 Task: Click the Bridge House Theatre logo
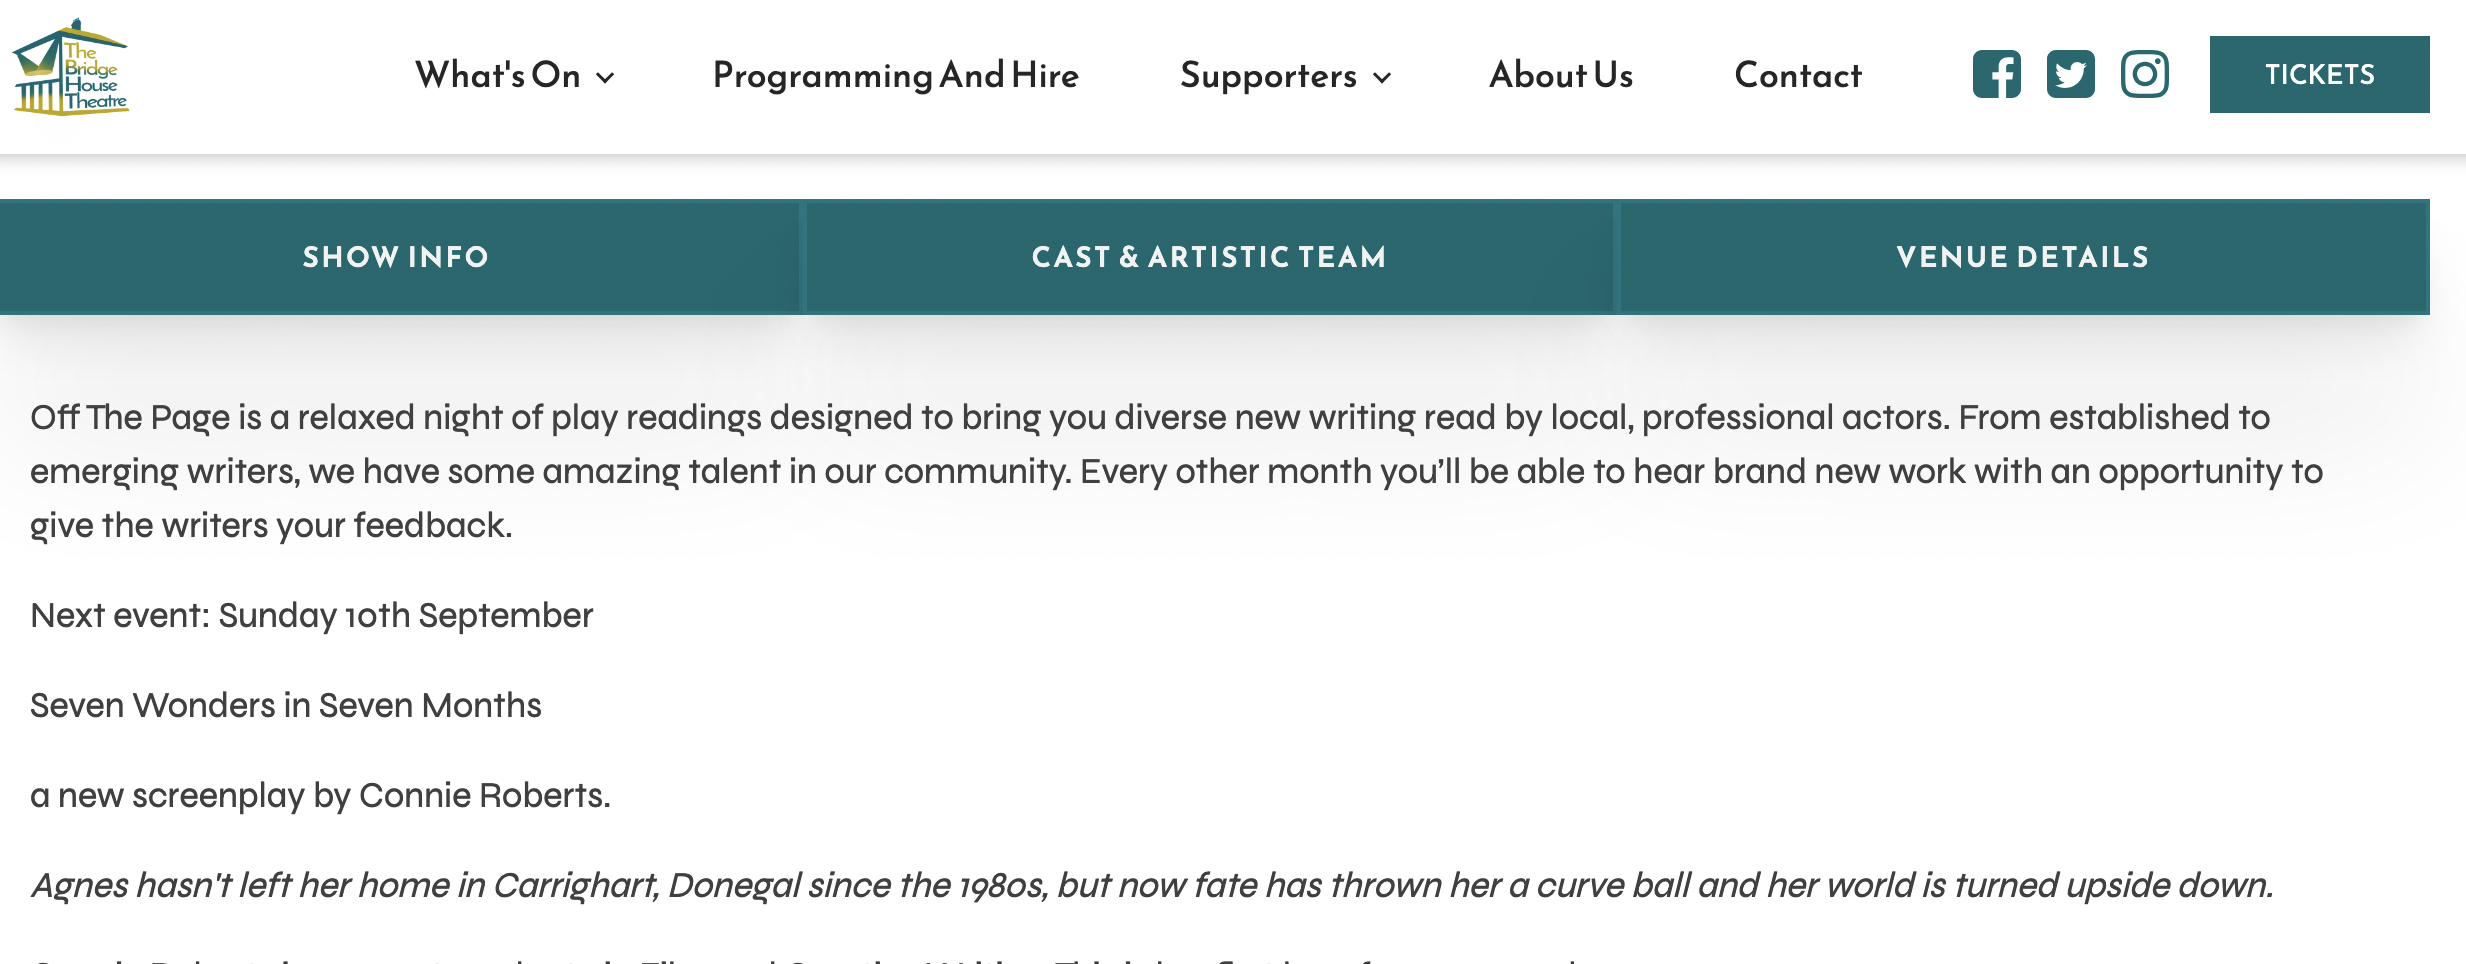pyautogui.click(x=70, y=68)
